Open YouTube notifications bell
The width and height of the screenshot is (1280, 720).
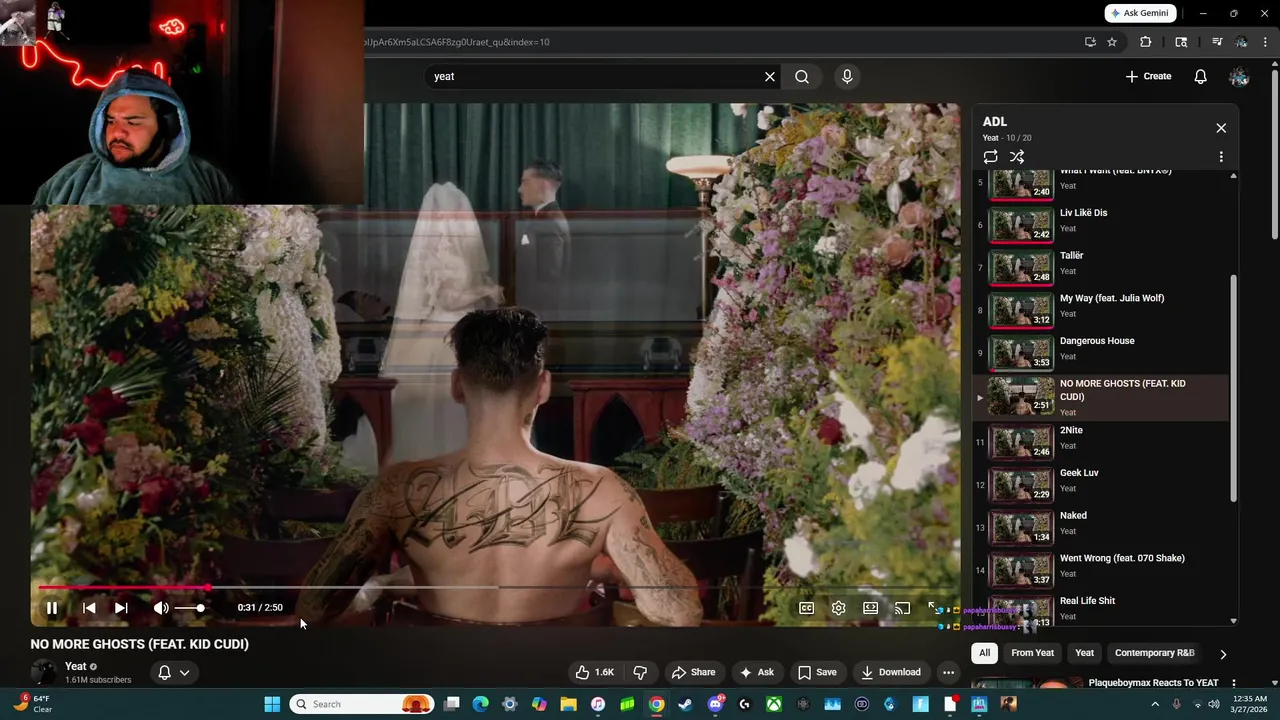click(x=1200, y=76)
